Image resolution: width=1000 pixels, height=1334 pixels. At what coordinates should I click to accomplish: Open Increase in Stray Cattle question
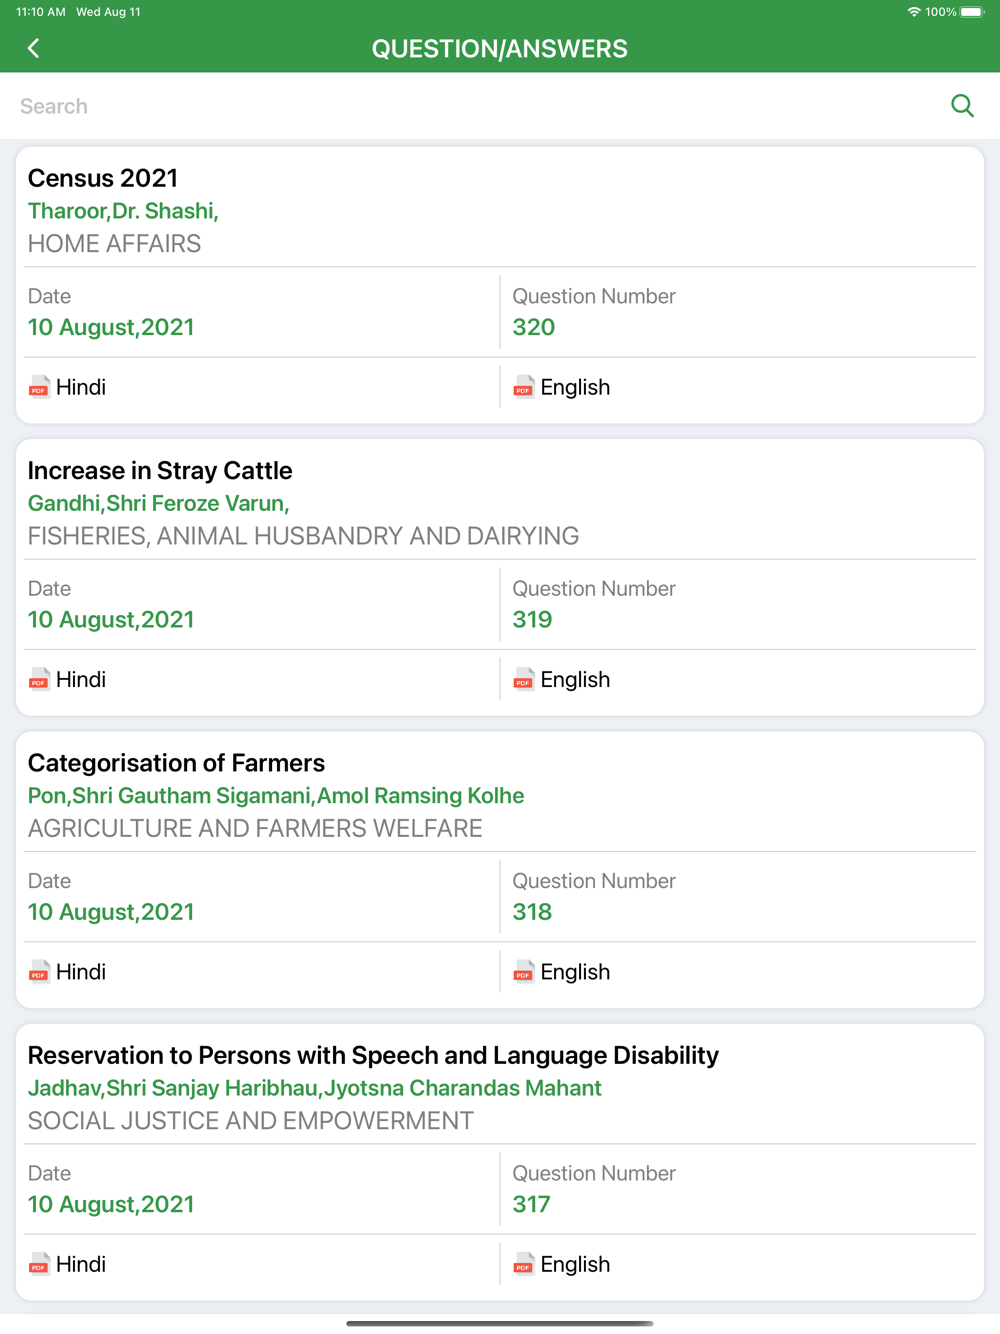(160, 470)
